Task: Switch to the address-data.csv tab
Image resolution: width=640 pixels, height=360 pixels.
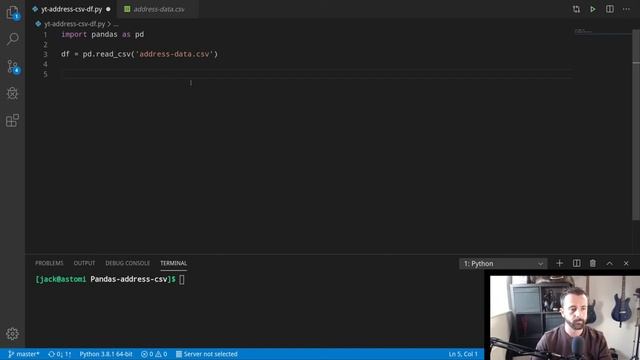Action: click(x=158, y=9)
